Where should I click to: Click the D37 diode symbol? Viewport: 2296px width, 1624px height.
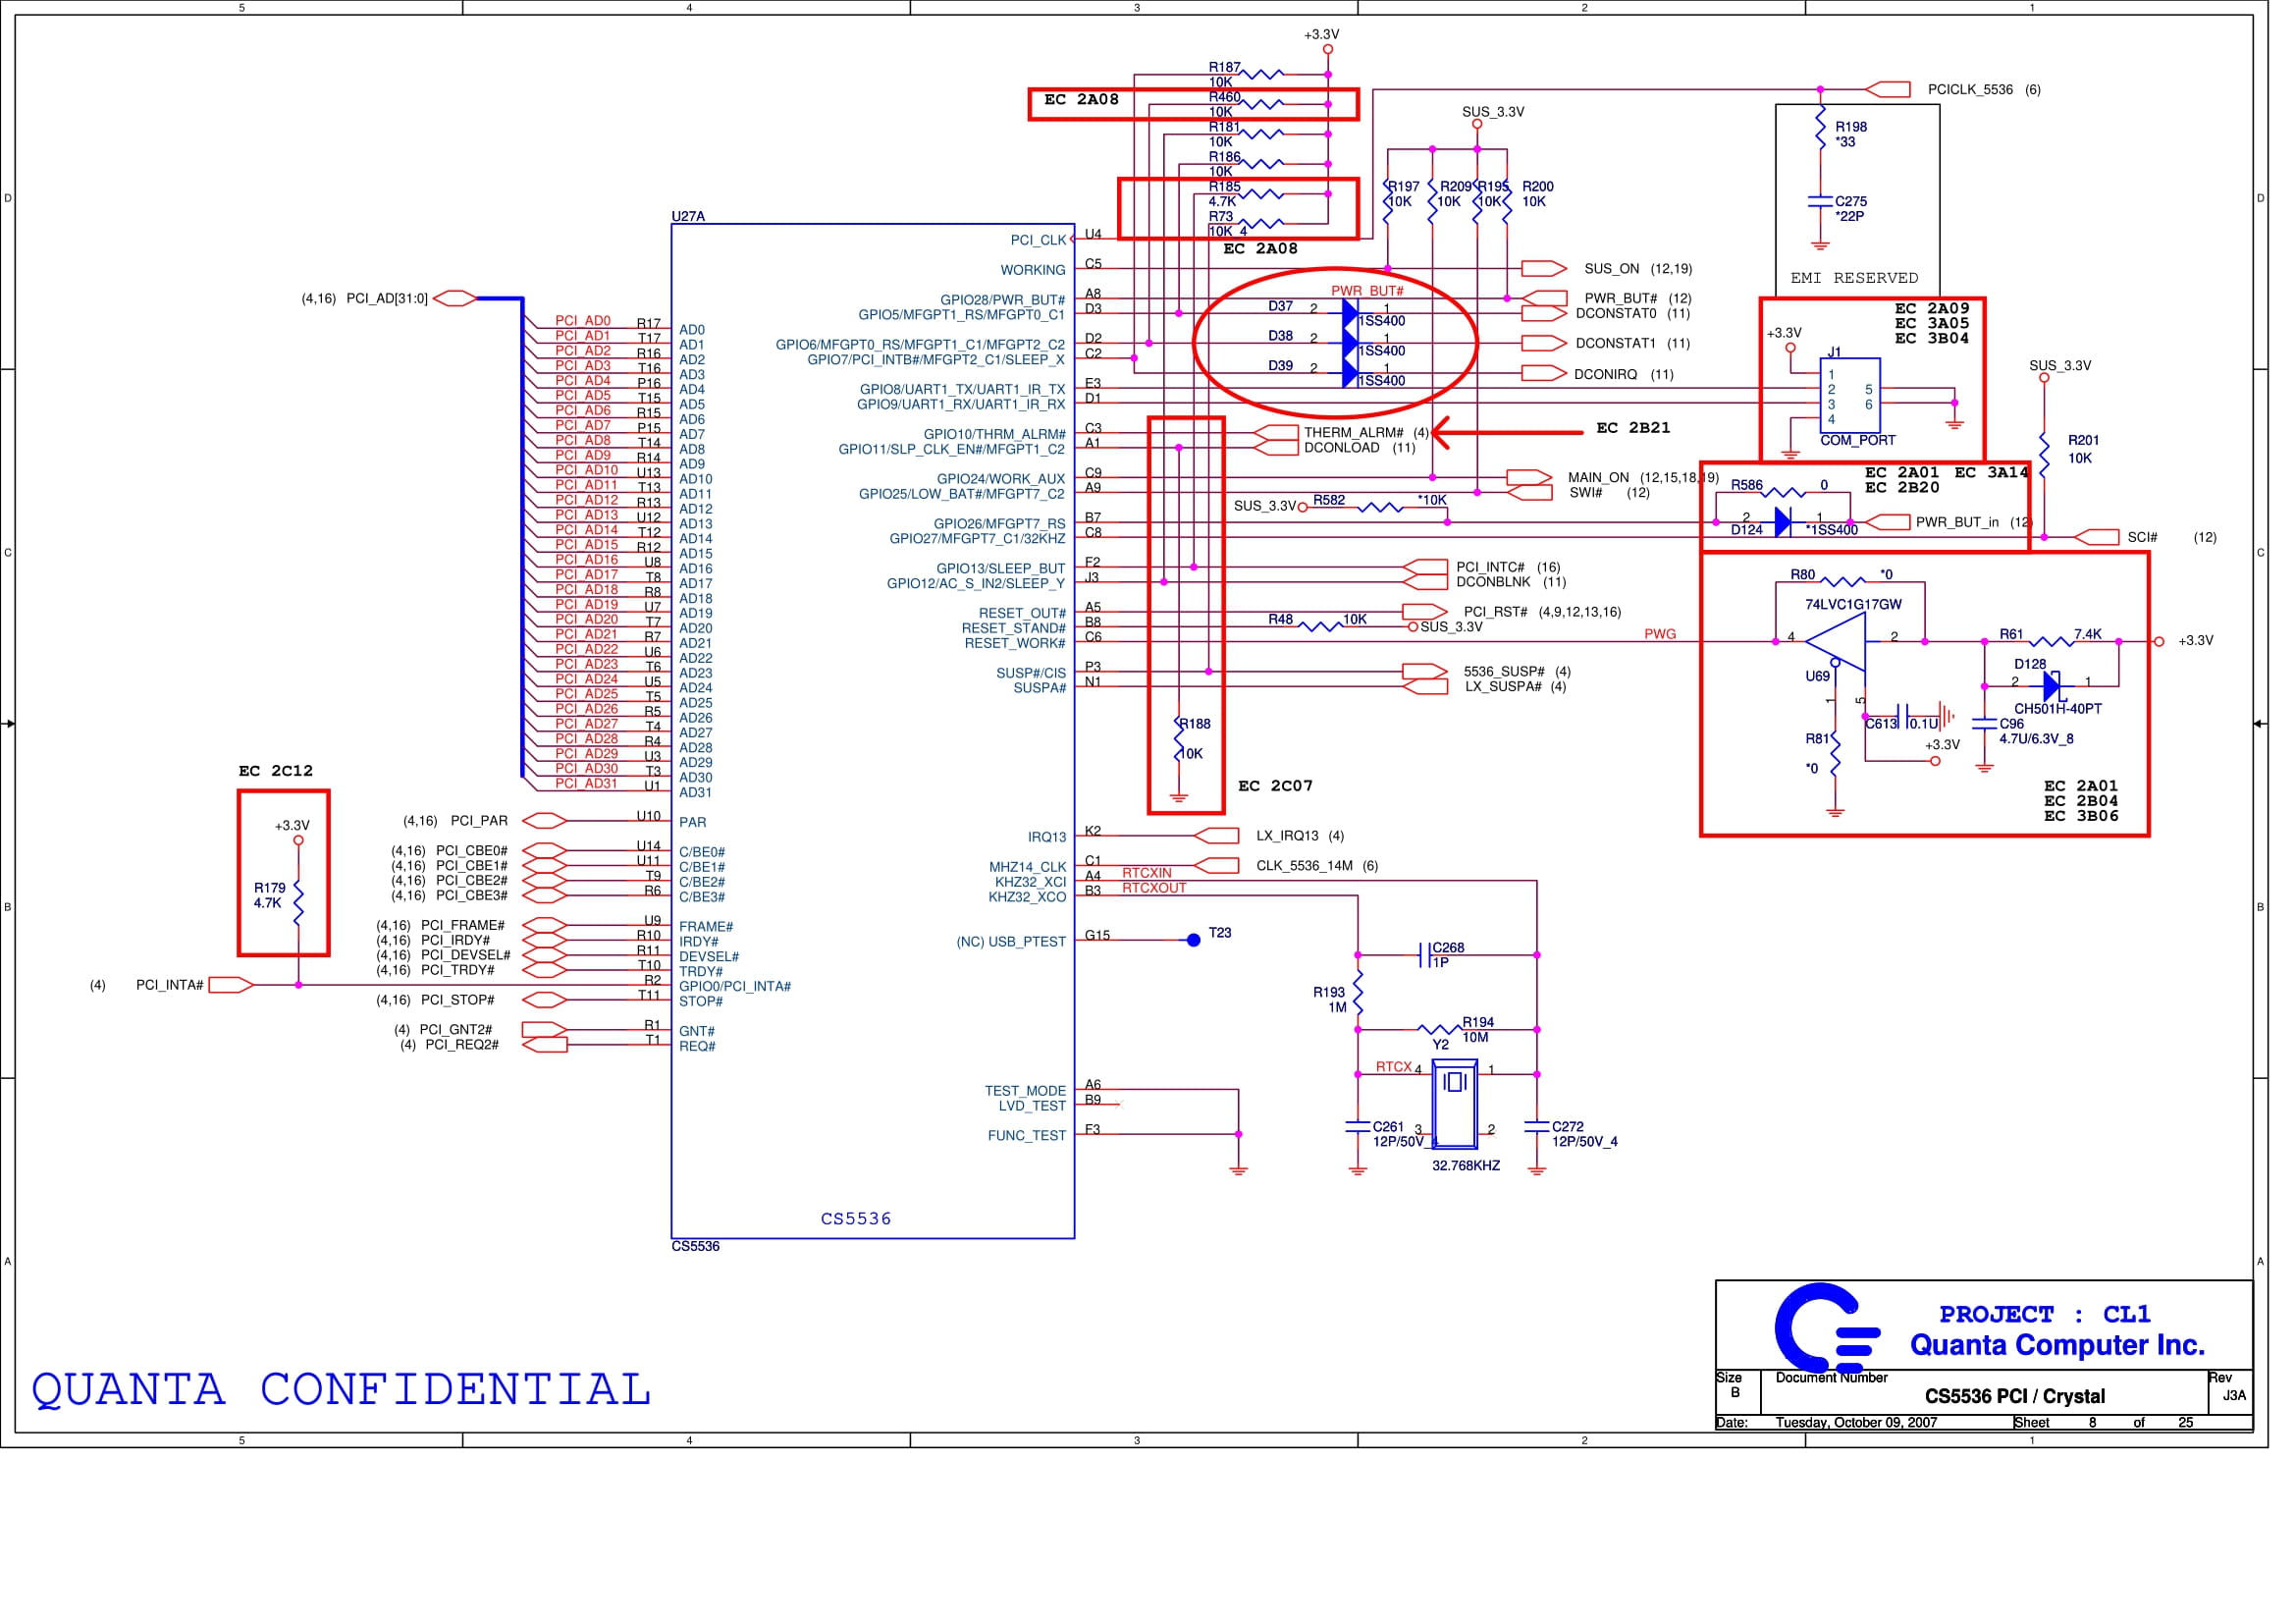click(1350, 313)
